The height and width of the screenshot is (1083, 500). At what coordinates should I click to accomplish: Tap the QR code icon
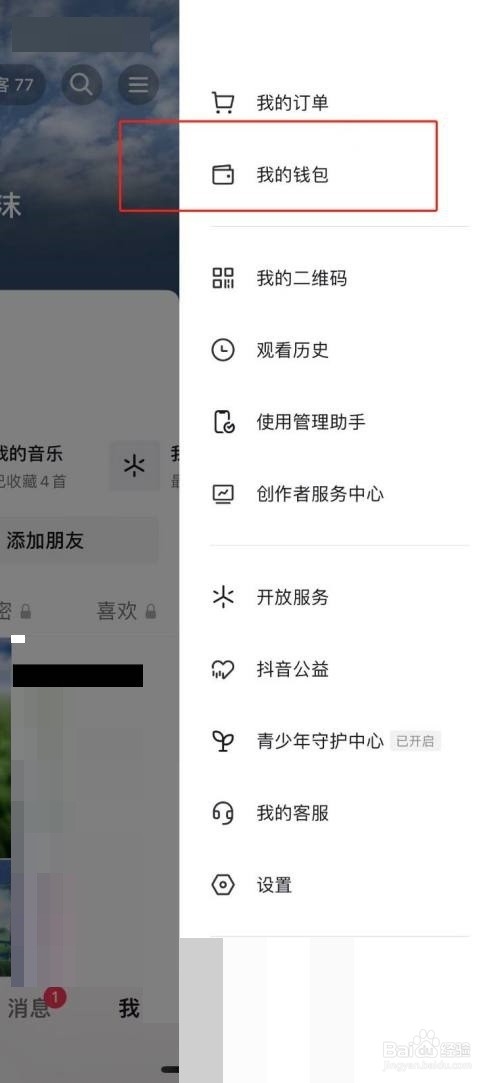point(222,278)
